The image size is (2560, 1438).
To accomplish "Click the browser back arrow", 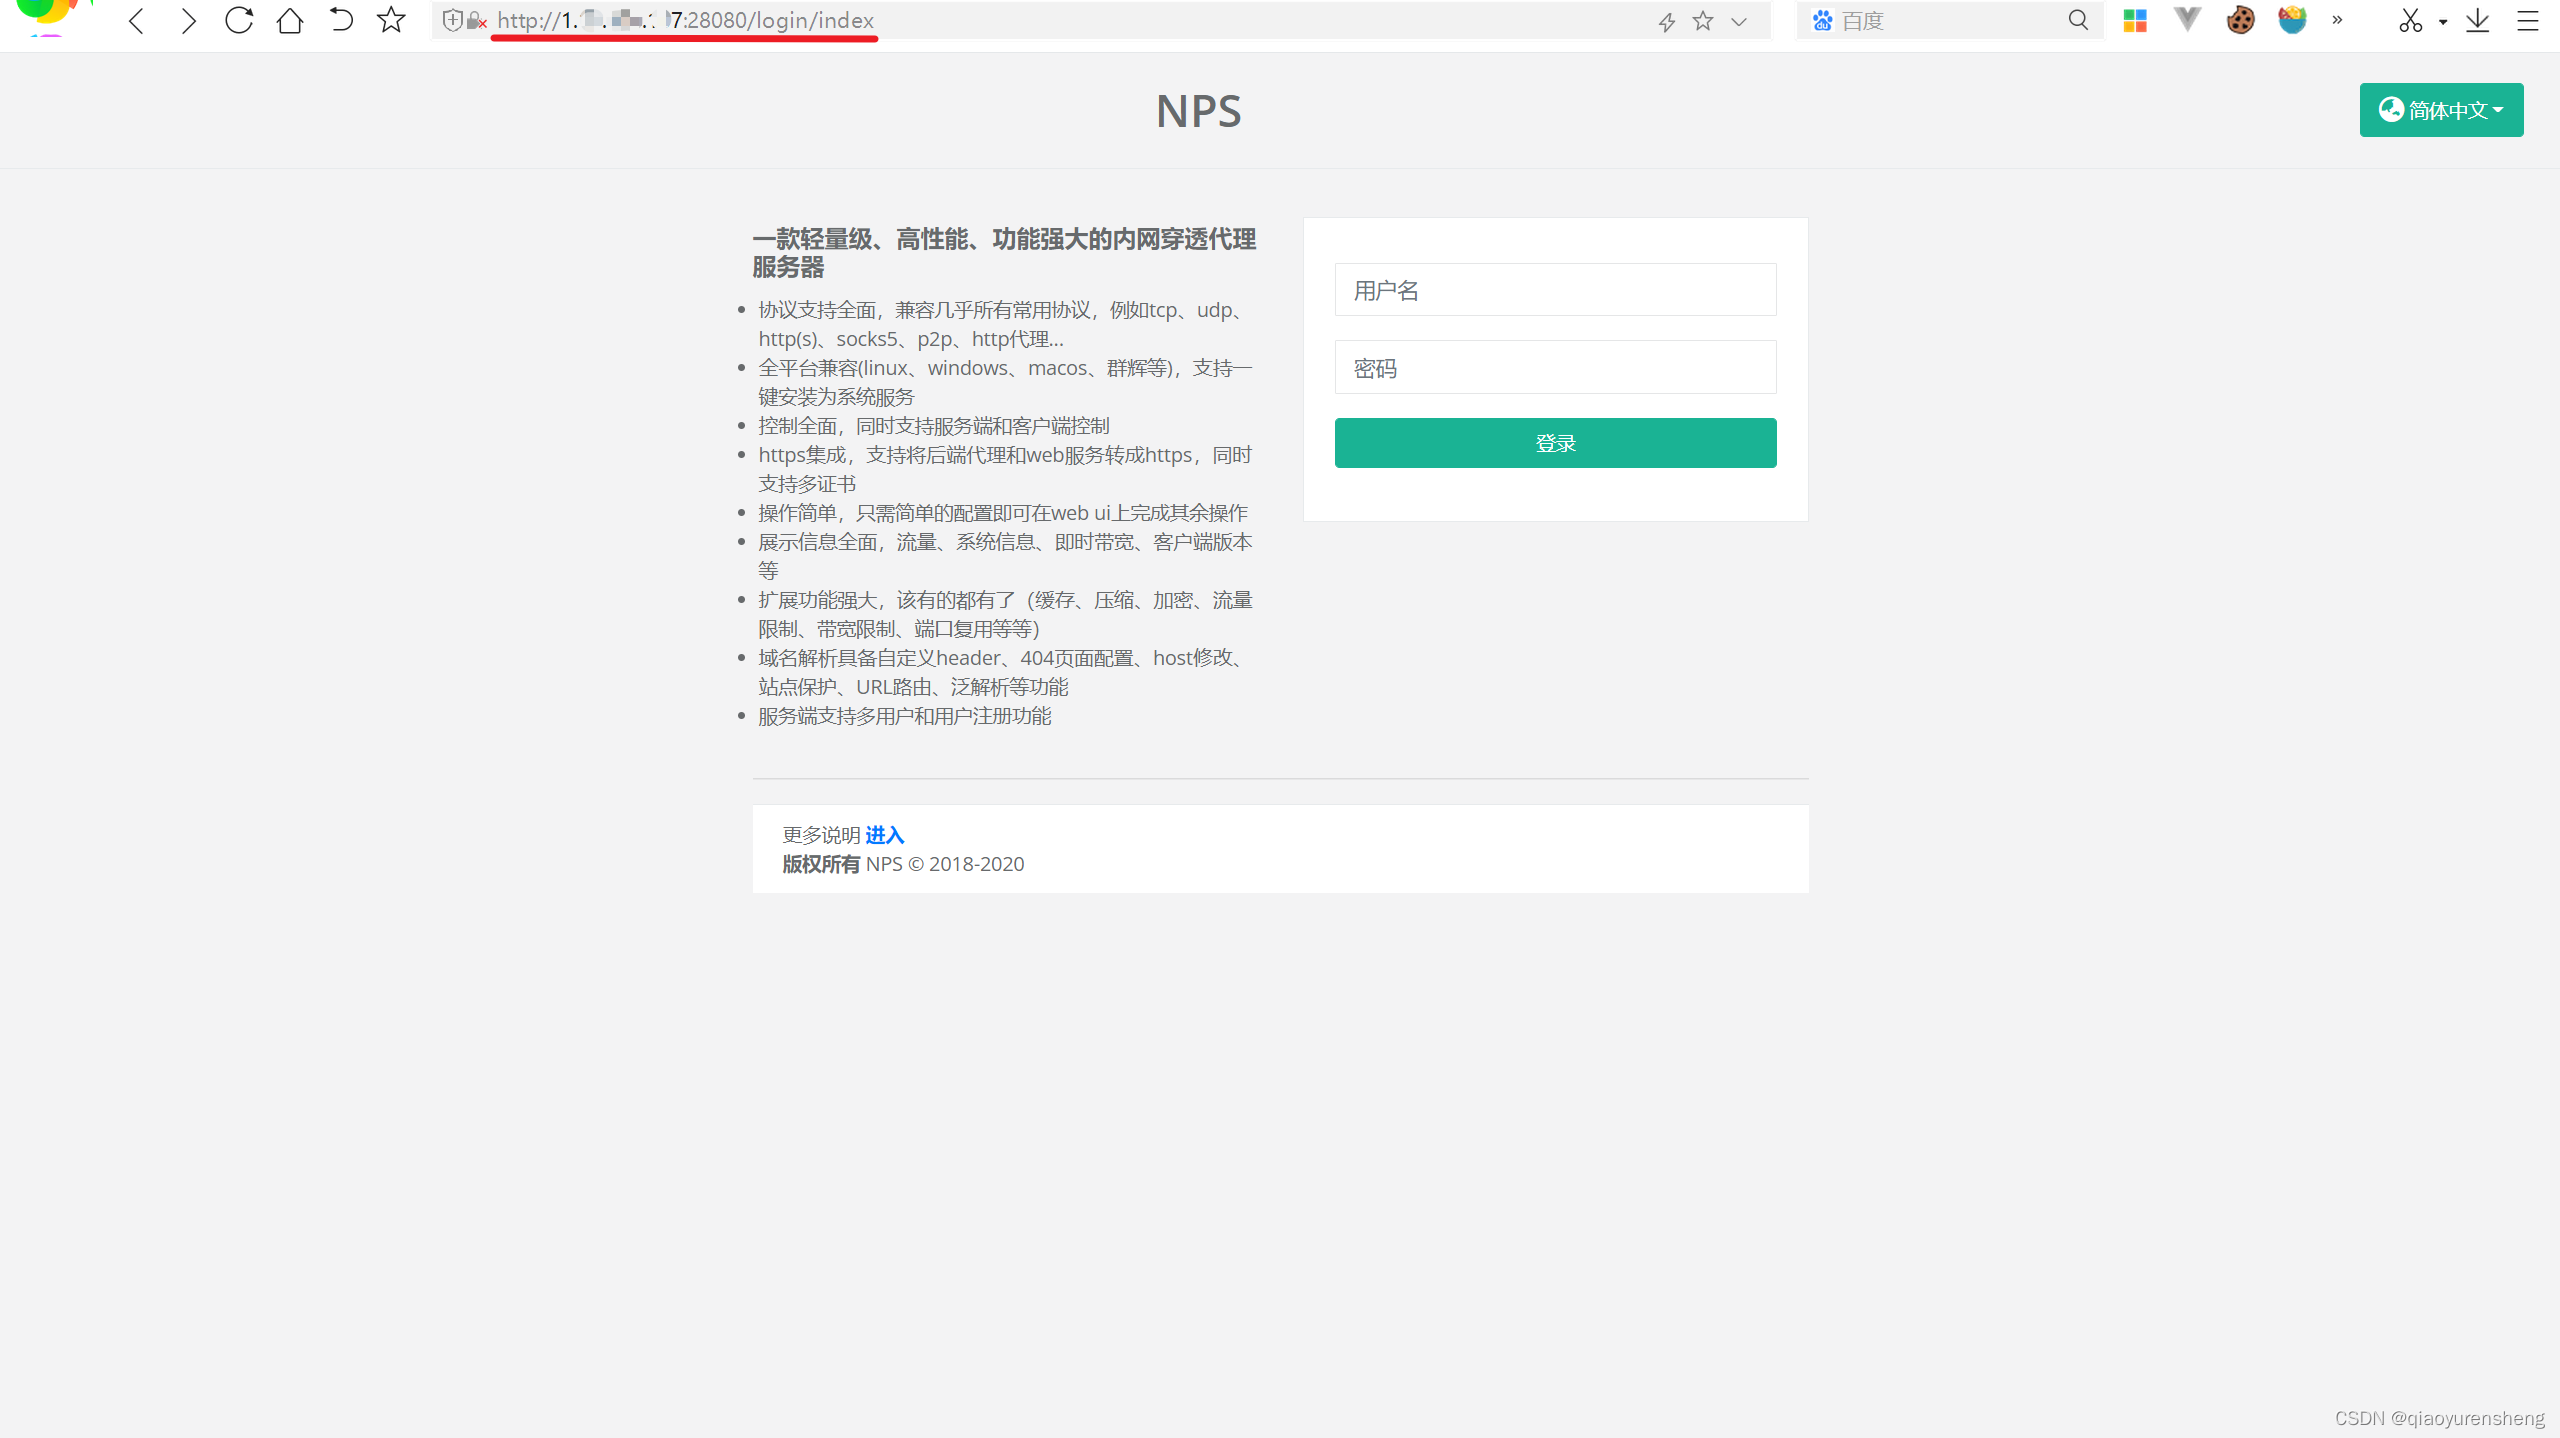I will click(x=137, y=21).
